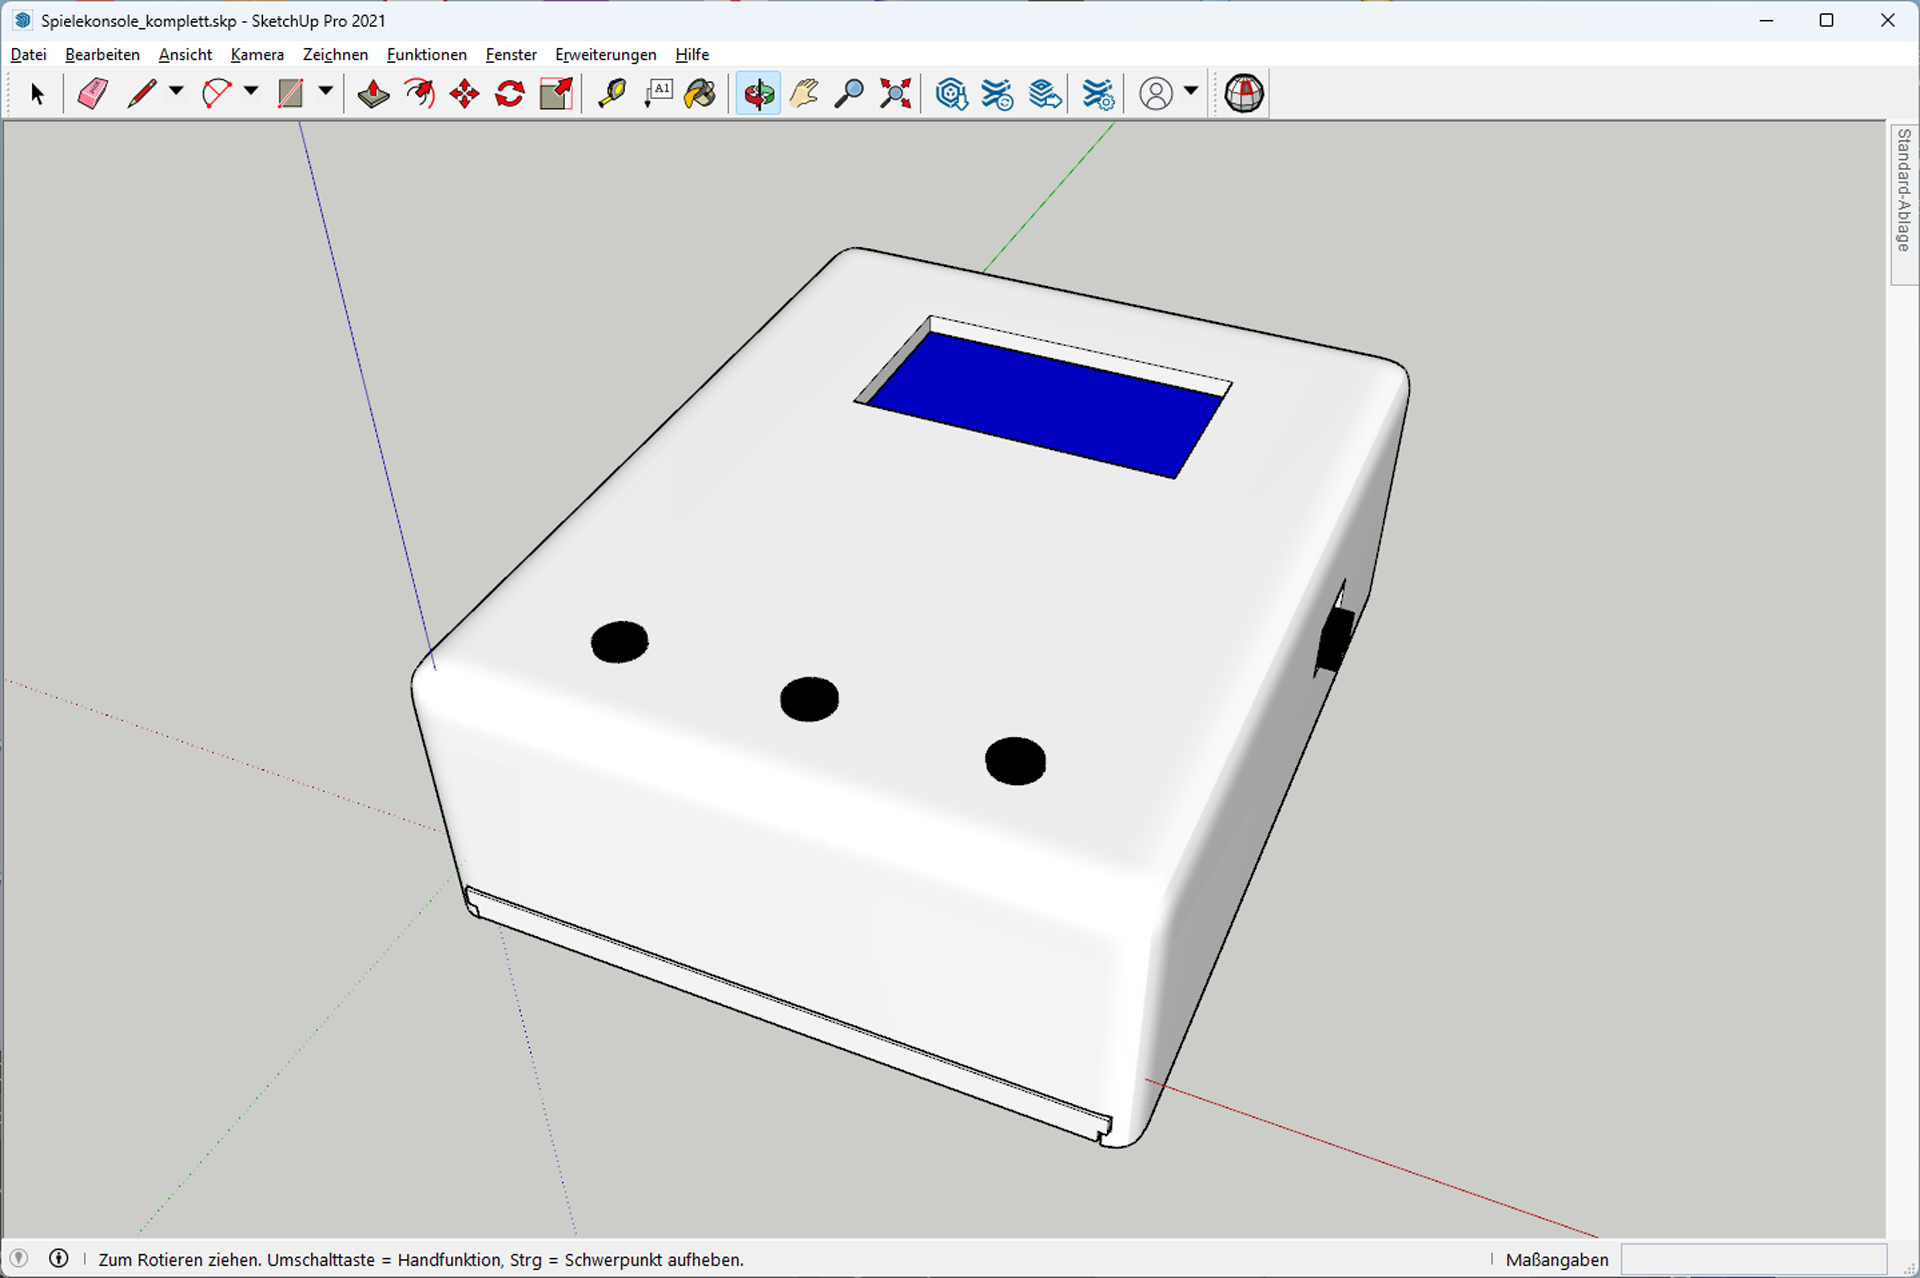1920x1278 pixels.
Task: Choose the Zoom magnifier tool
Action: coord(849,94)
